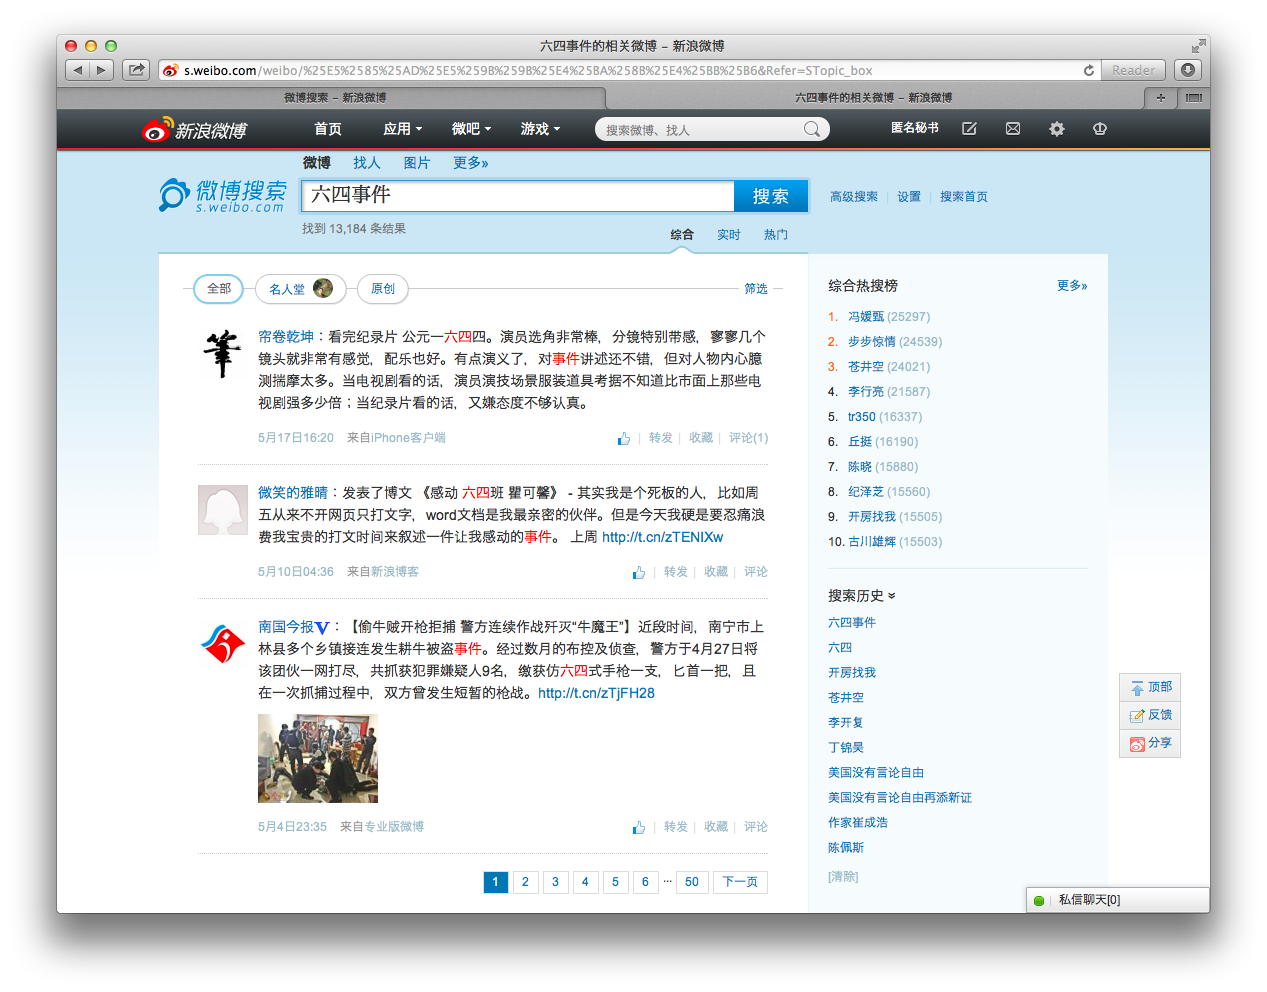Switch to the 实时 results tab

pos(729,235)
